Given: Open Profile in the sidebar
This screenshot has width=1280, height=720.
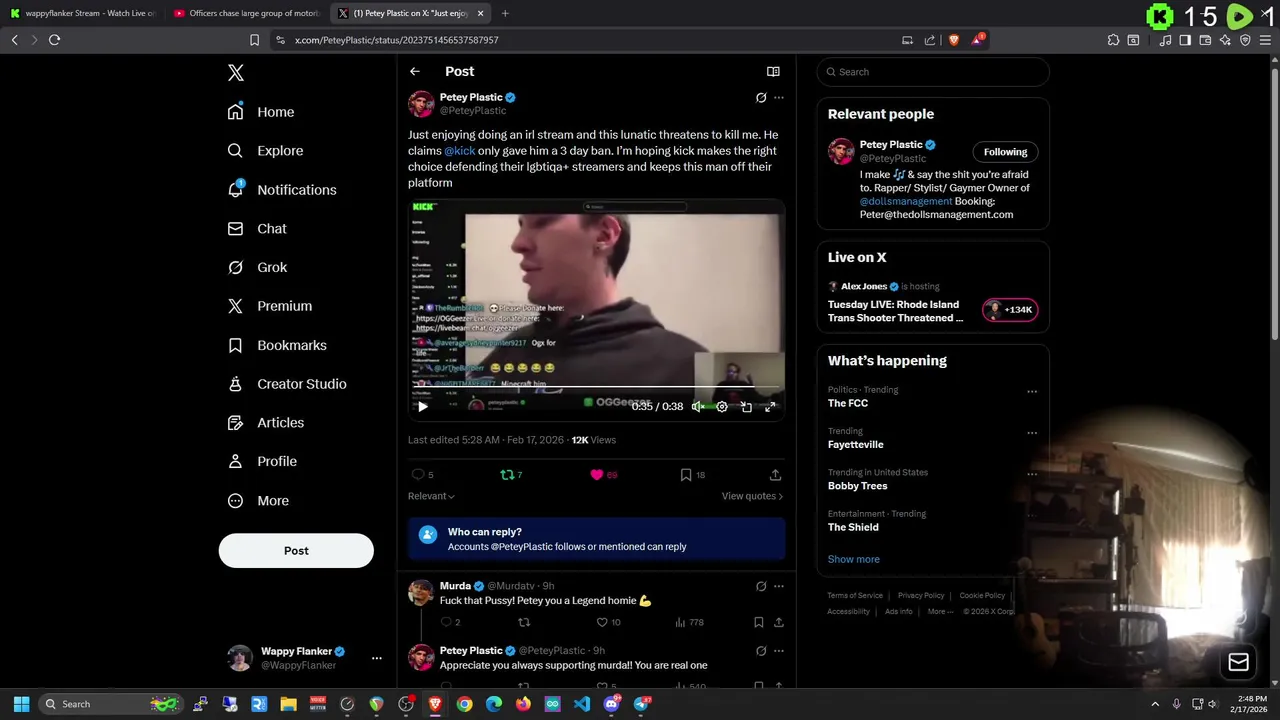Looking at the screenshot, I should (x=261, y=462).
